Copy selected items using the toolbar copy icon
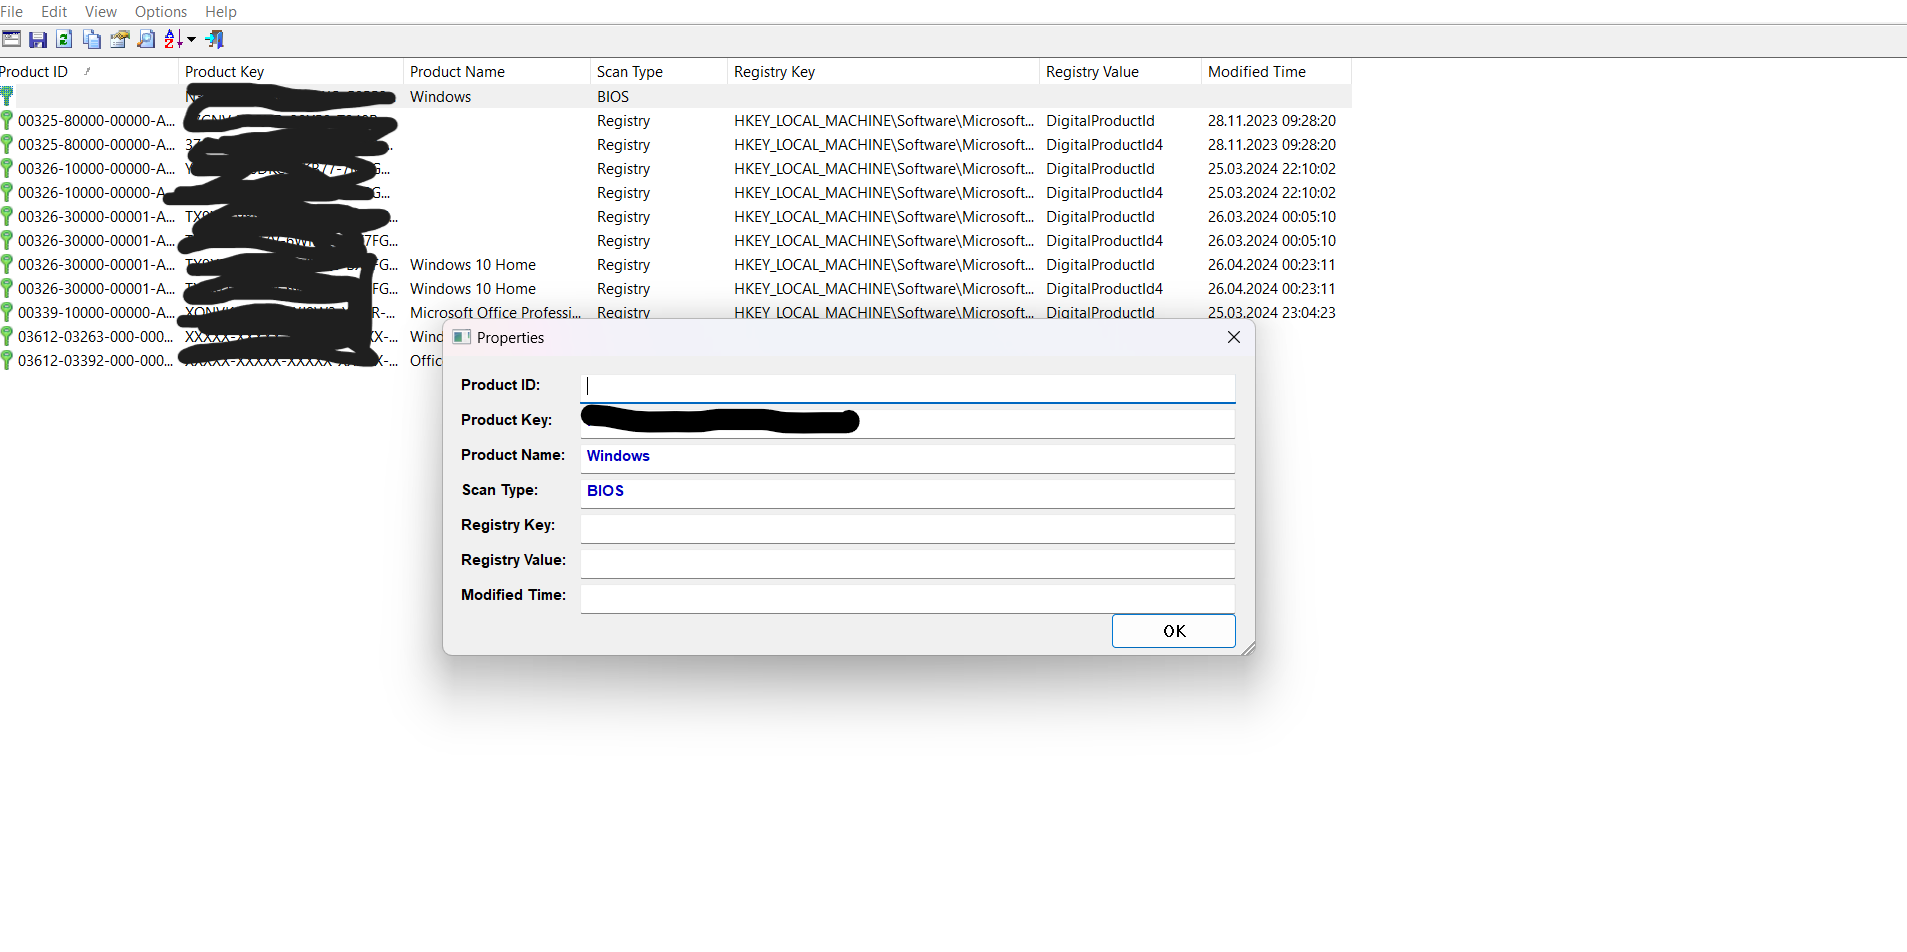This screenshot has height=952, width=1907. pyautogui.click(x=92, y=39)
